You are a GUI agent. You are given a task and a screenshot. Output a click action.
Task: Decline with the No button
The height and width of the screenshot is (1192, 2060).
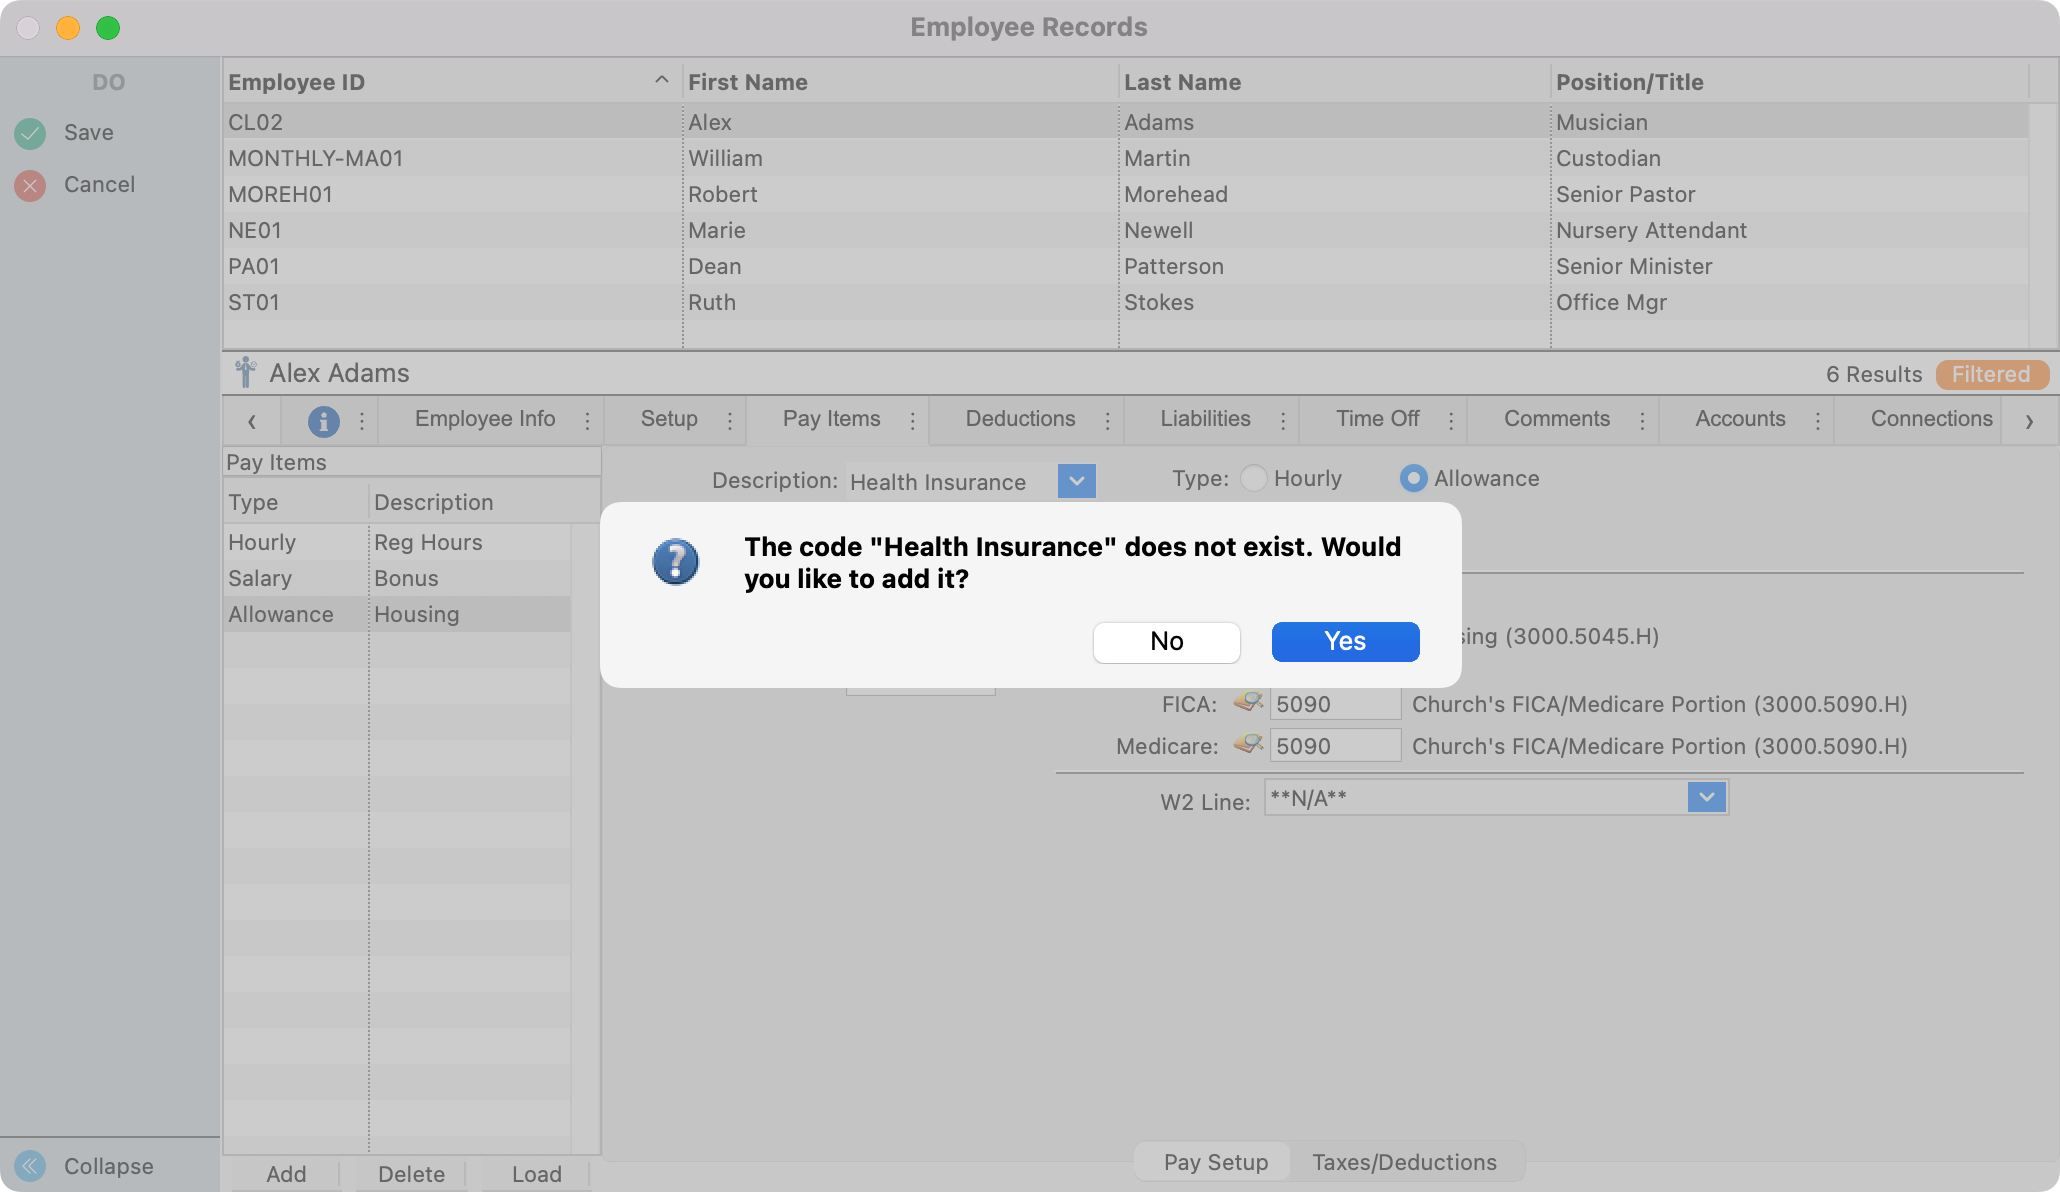tap(1166, 641)
